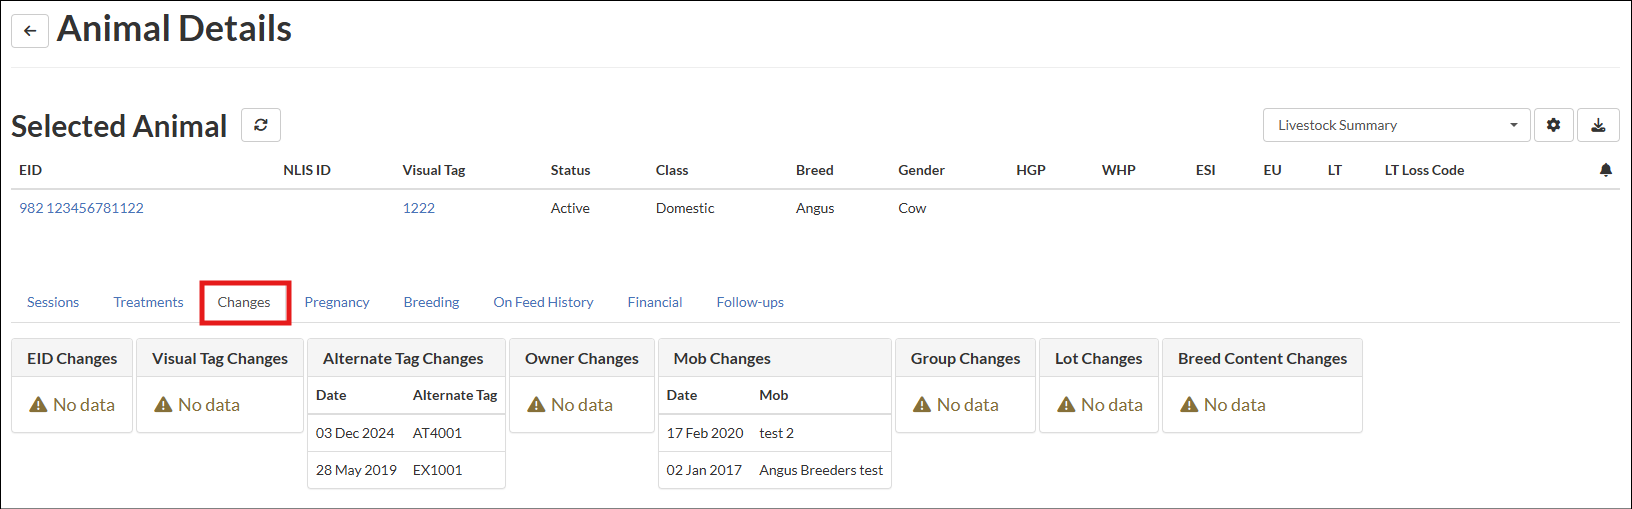Open the Breeding tab
This screenshot has height=509, width=1632.
pyautogui.click(x=431, y=302)
